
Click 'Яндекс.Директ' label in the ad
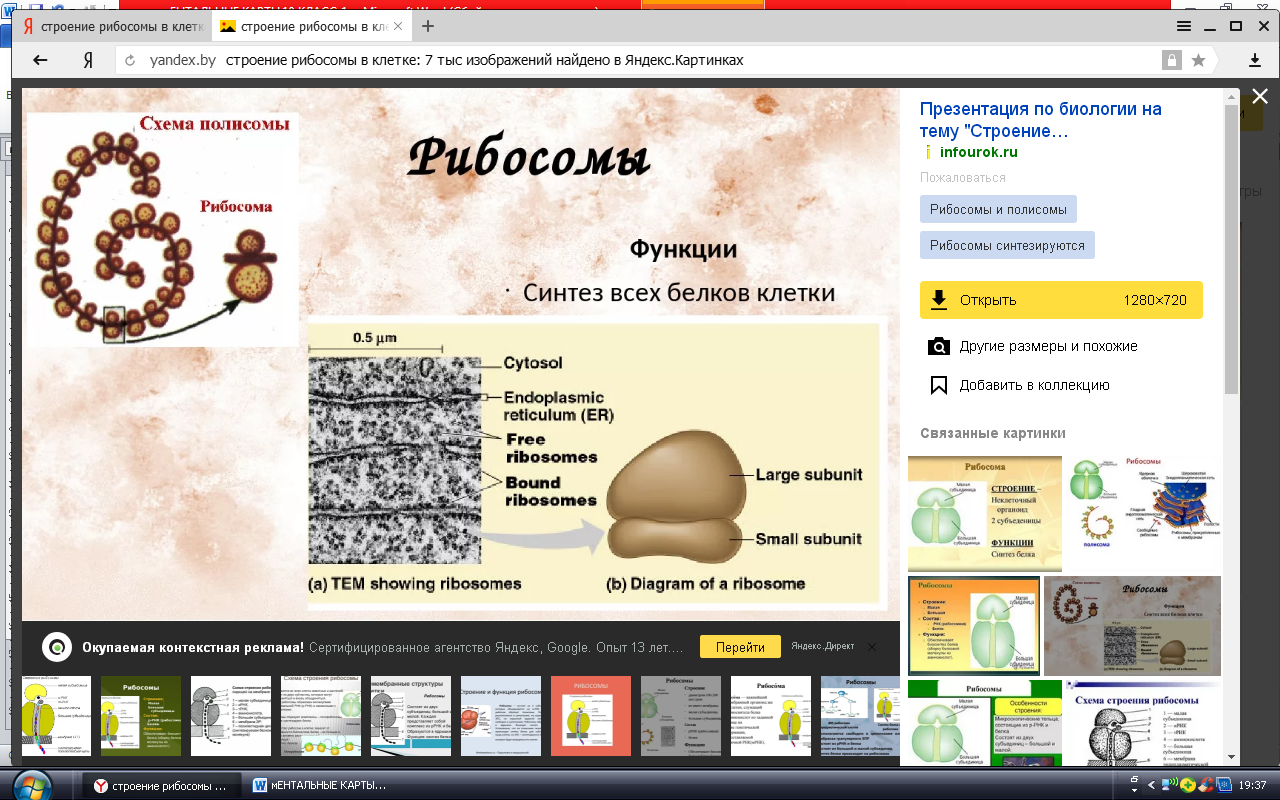click(822, 646)
